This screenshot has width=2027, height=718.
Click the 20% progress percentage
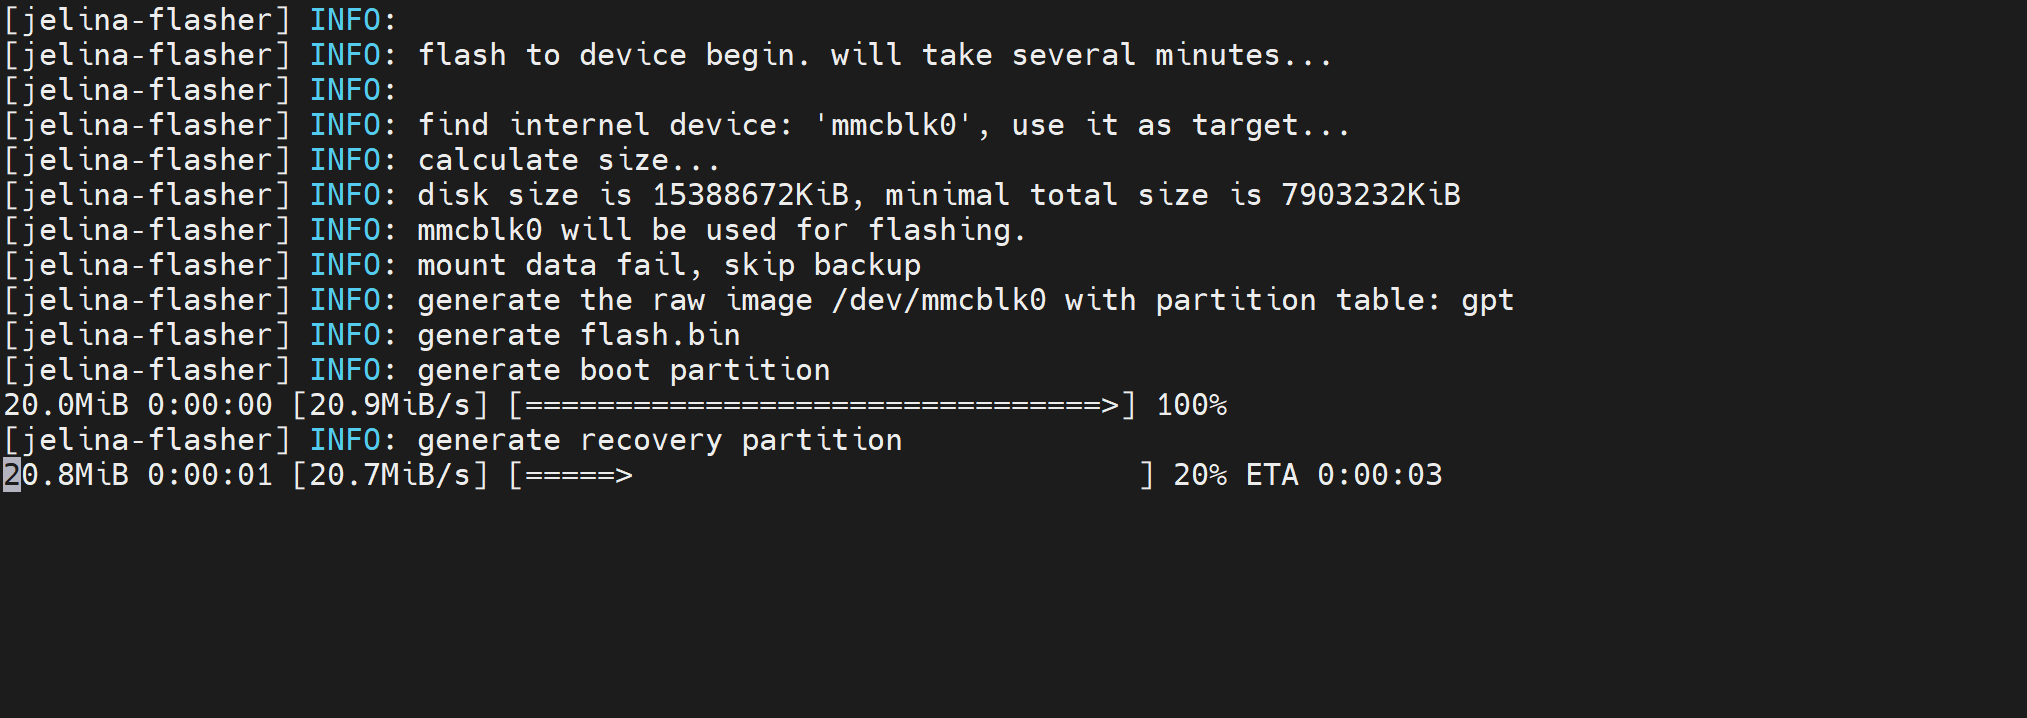pos(1200,474)
